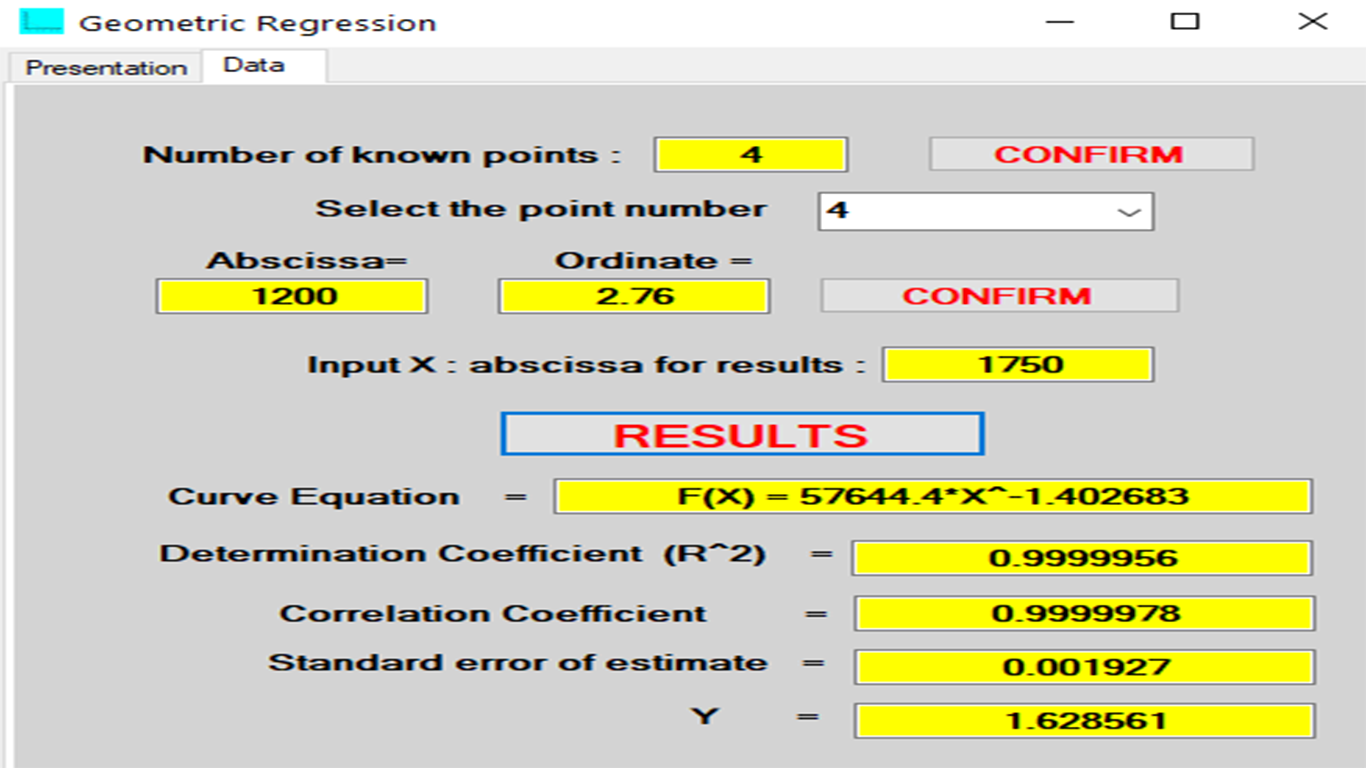
Task: Click the Abscissa field showing 1200
Action: [x=292, y=296]
